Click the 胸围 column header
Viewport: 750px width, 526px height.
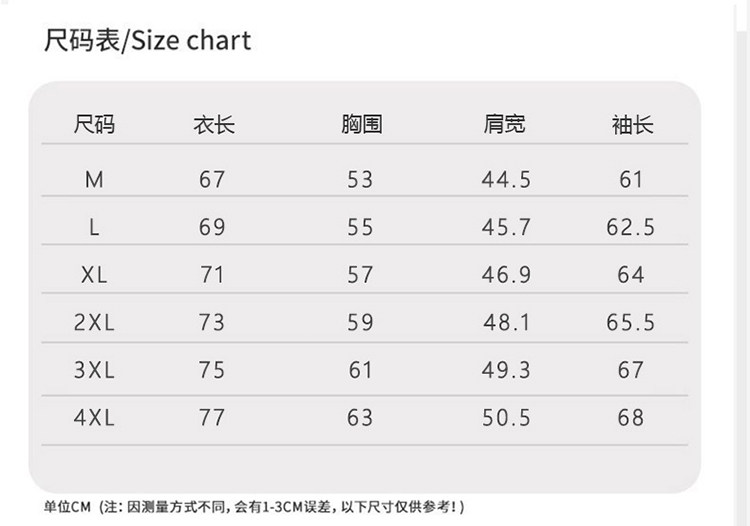[361, 125]
